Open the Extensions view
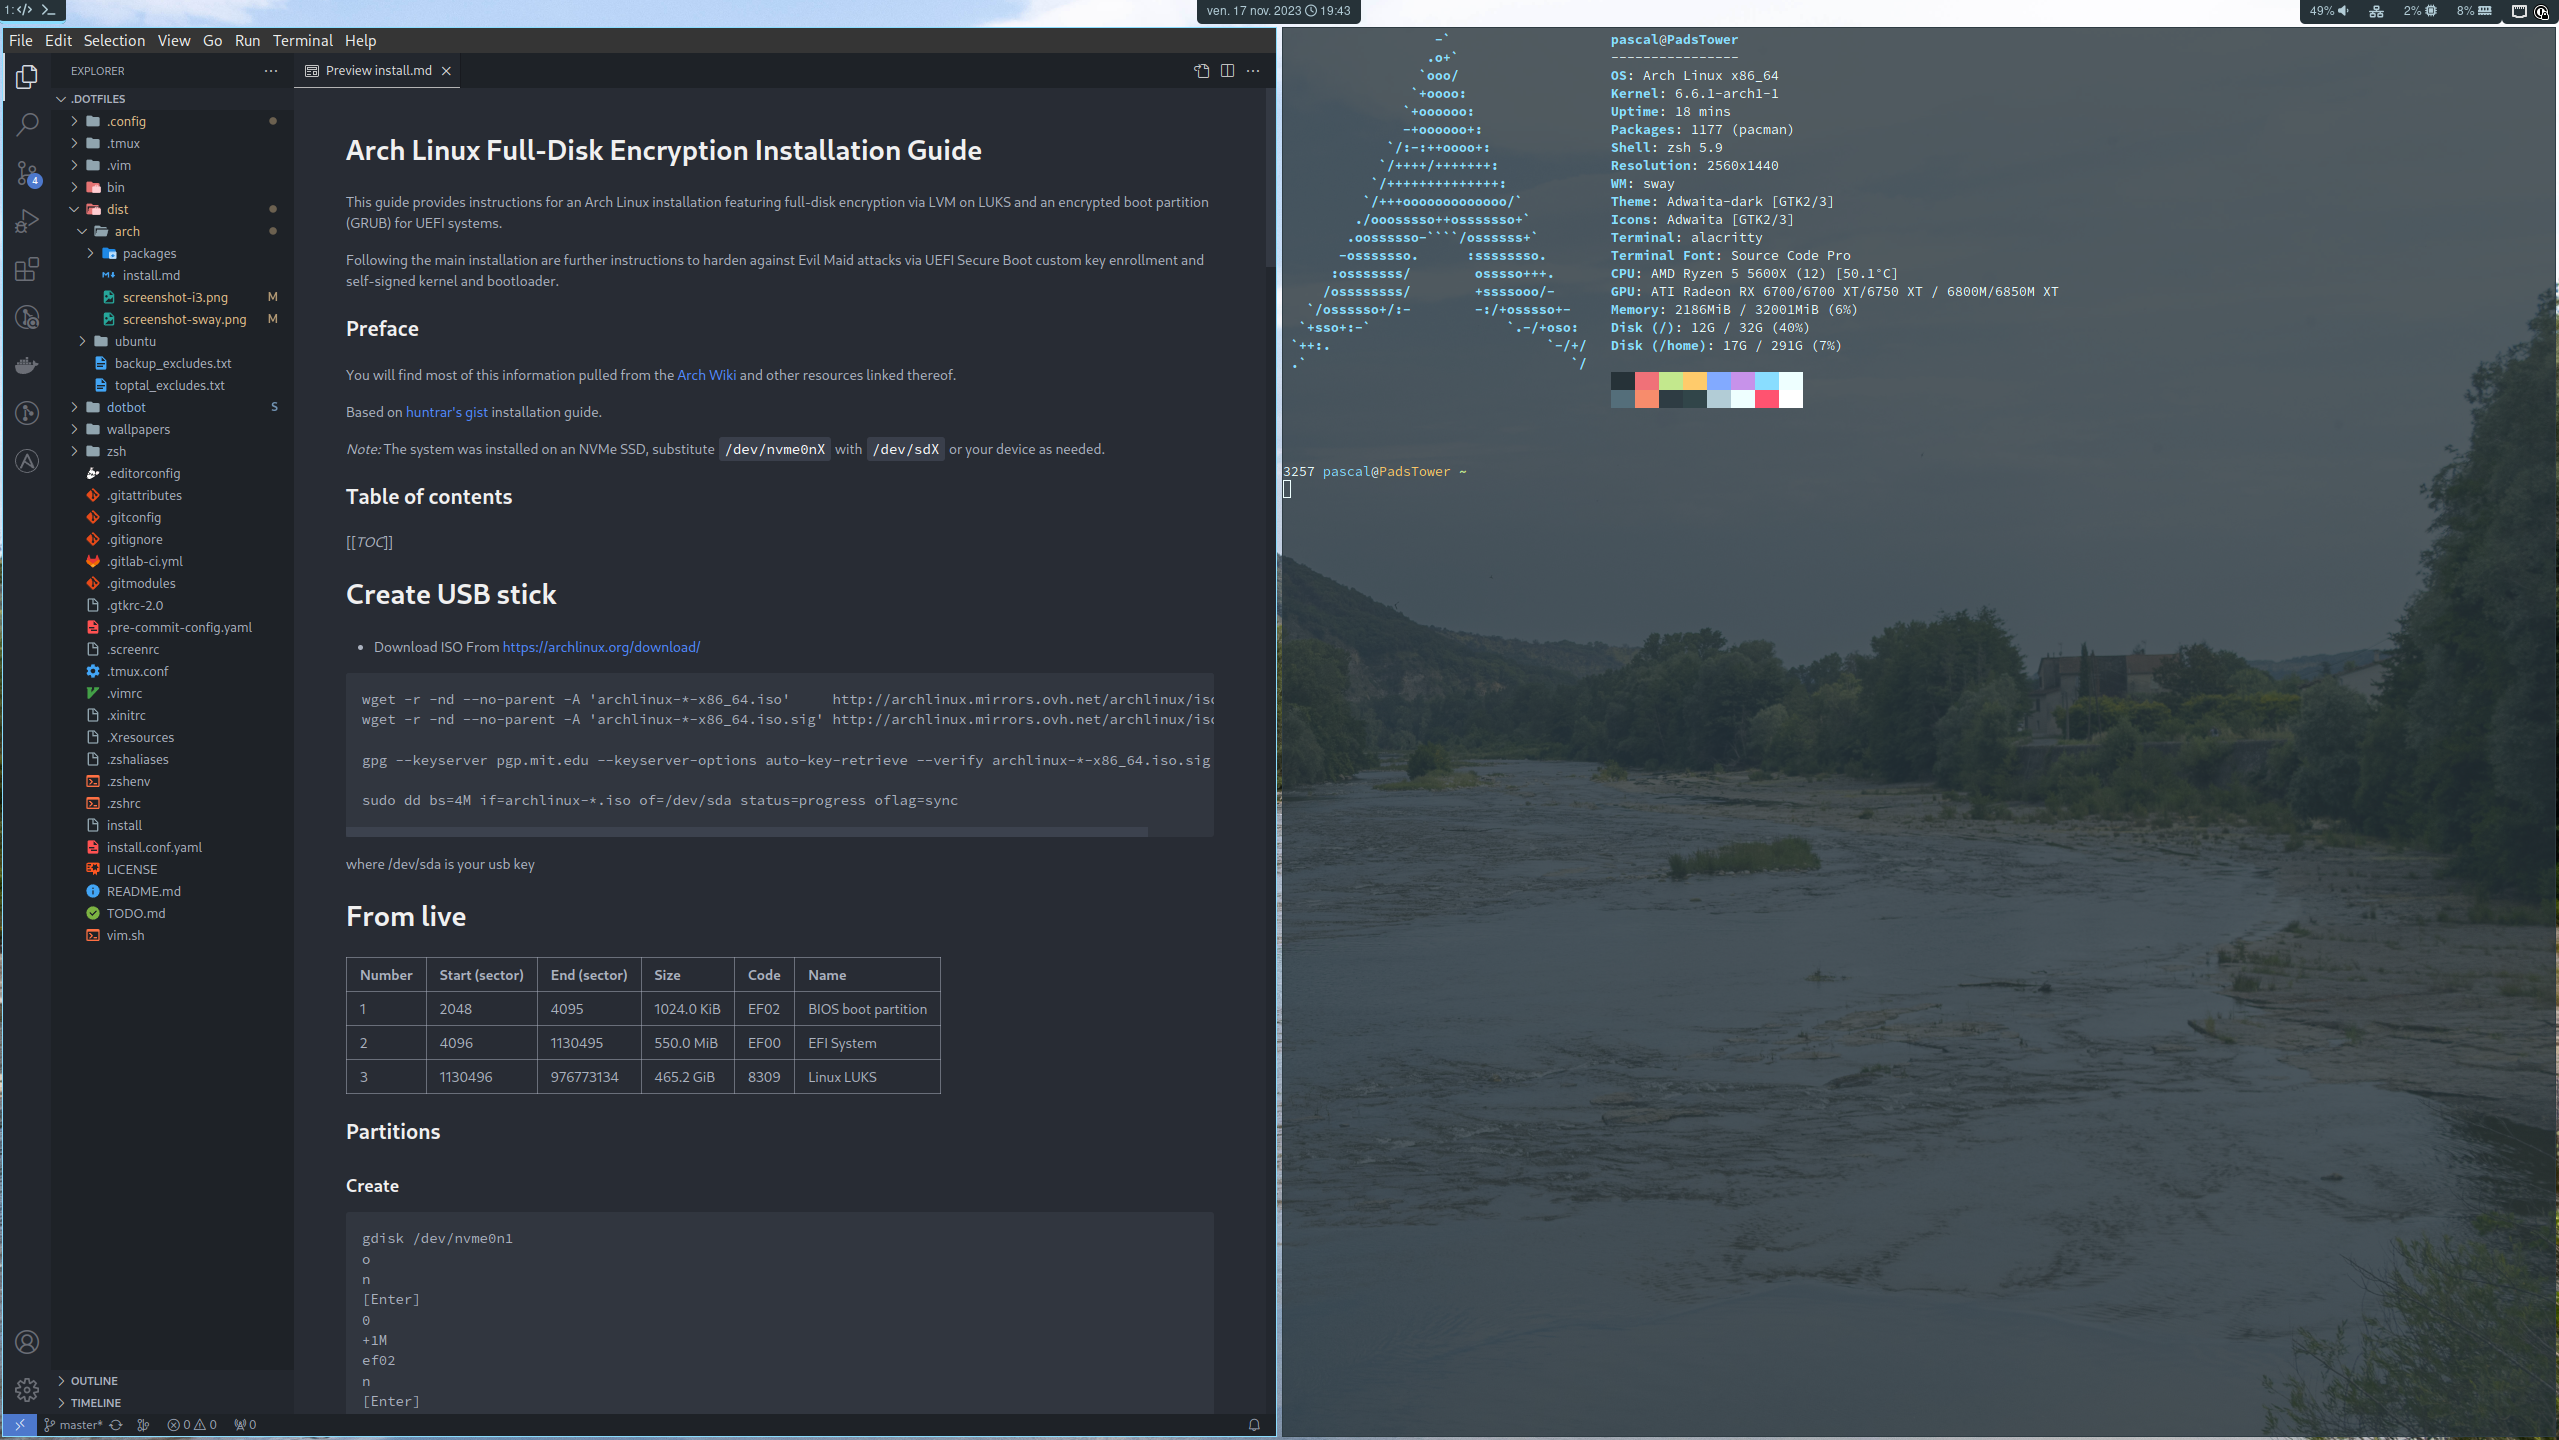This screenshot has width=2559, height=1440. coord(27,269)
